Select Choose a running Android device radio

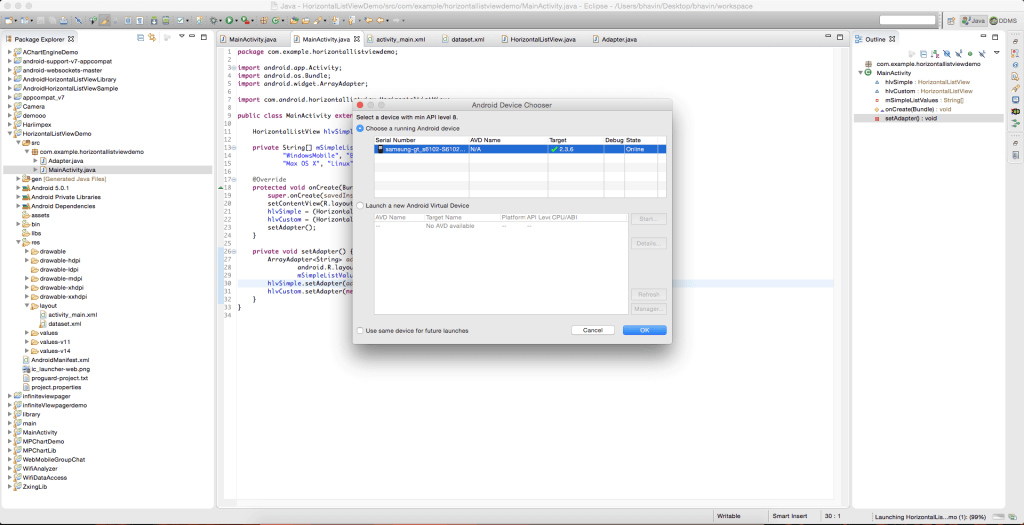[x=360, y=129]
